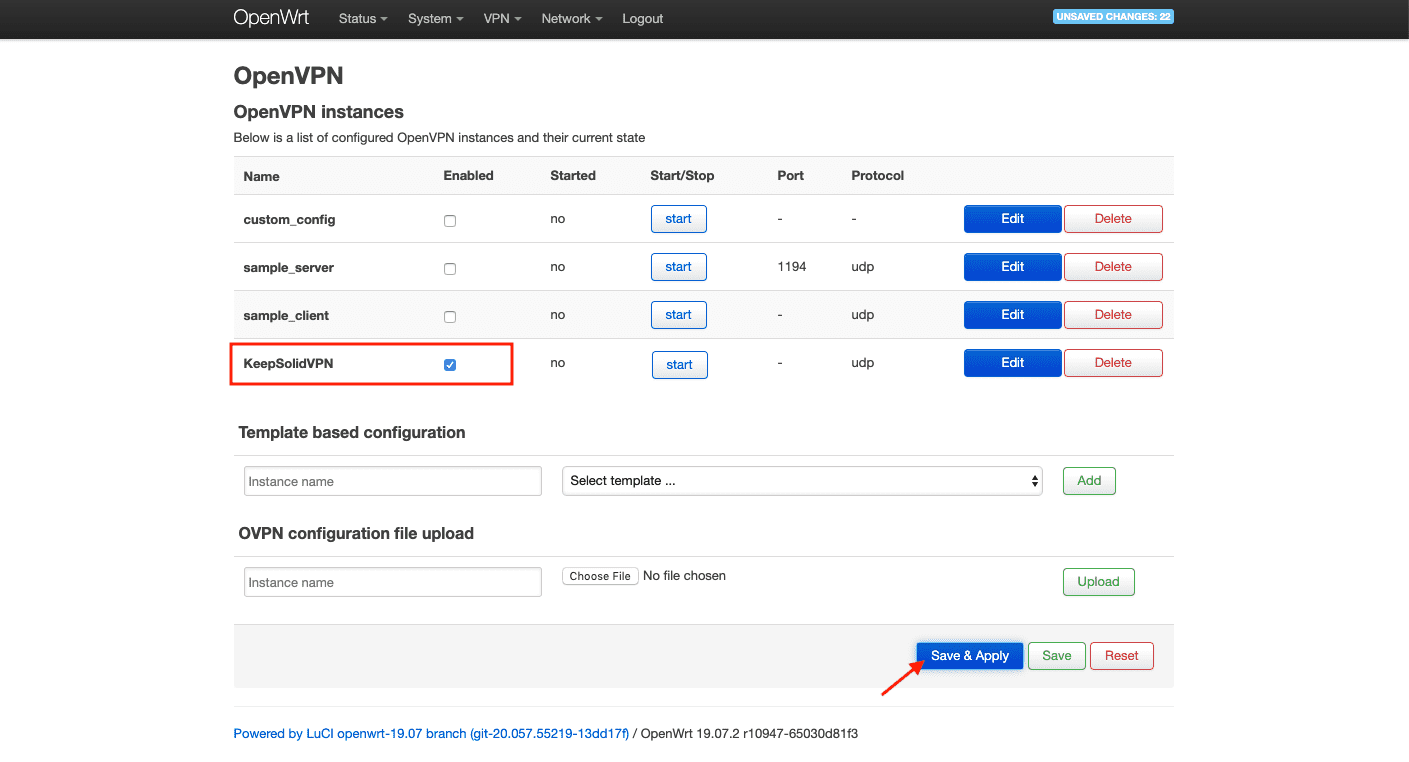
Task: Delete the custom_config instance
Action: tap(1113, 219)
